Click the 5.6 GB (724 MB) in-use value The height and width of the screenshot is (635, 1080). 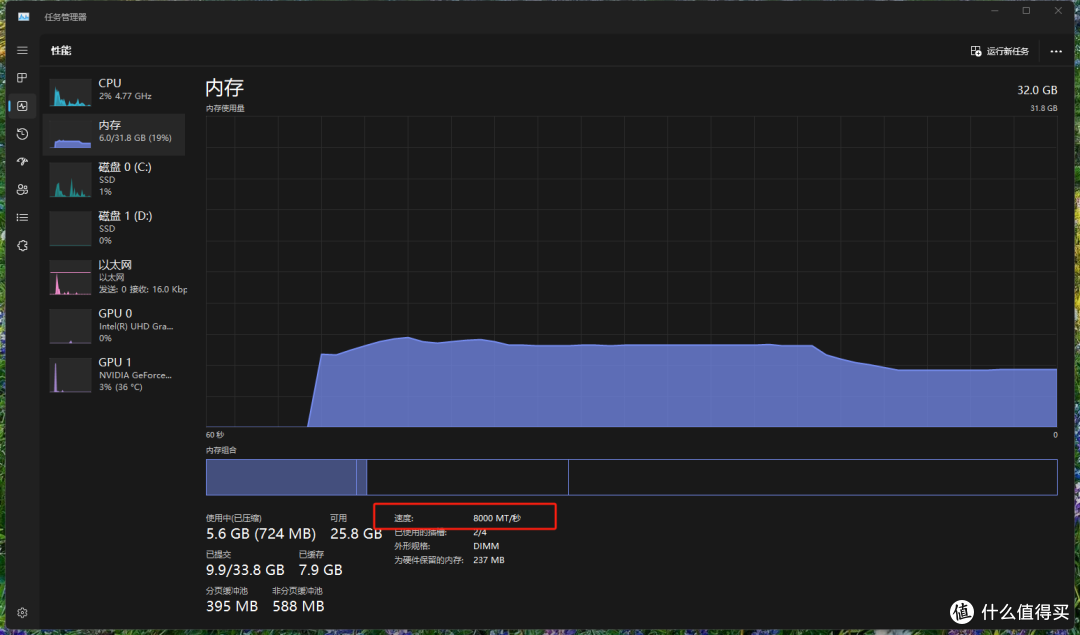click(x=260, y=534)
